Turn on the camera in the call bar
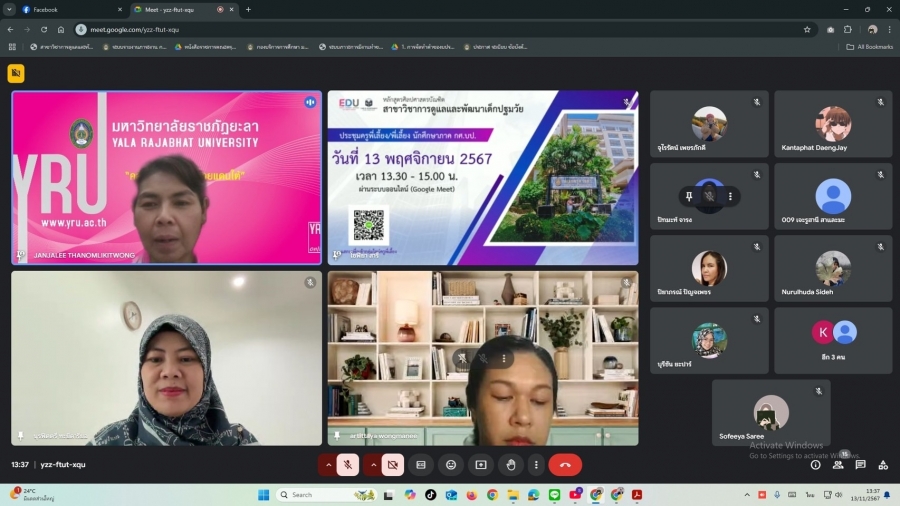The width and height of the screenshot is (900, 506). [x=392, y=465]
